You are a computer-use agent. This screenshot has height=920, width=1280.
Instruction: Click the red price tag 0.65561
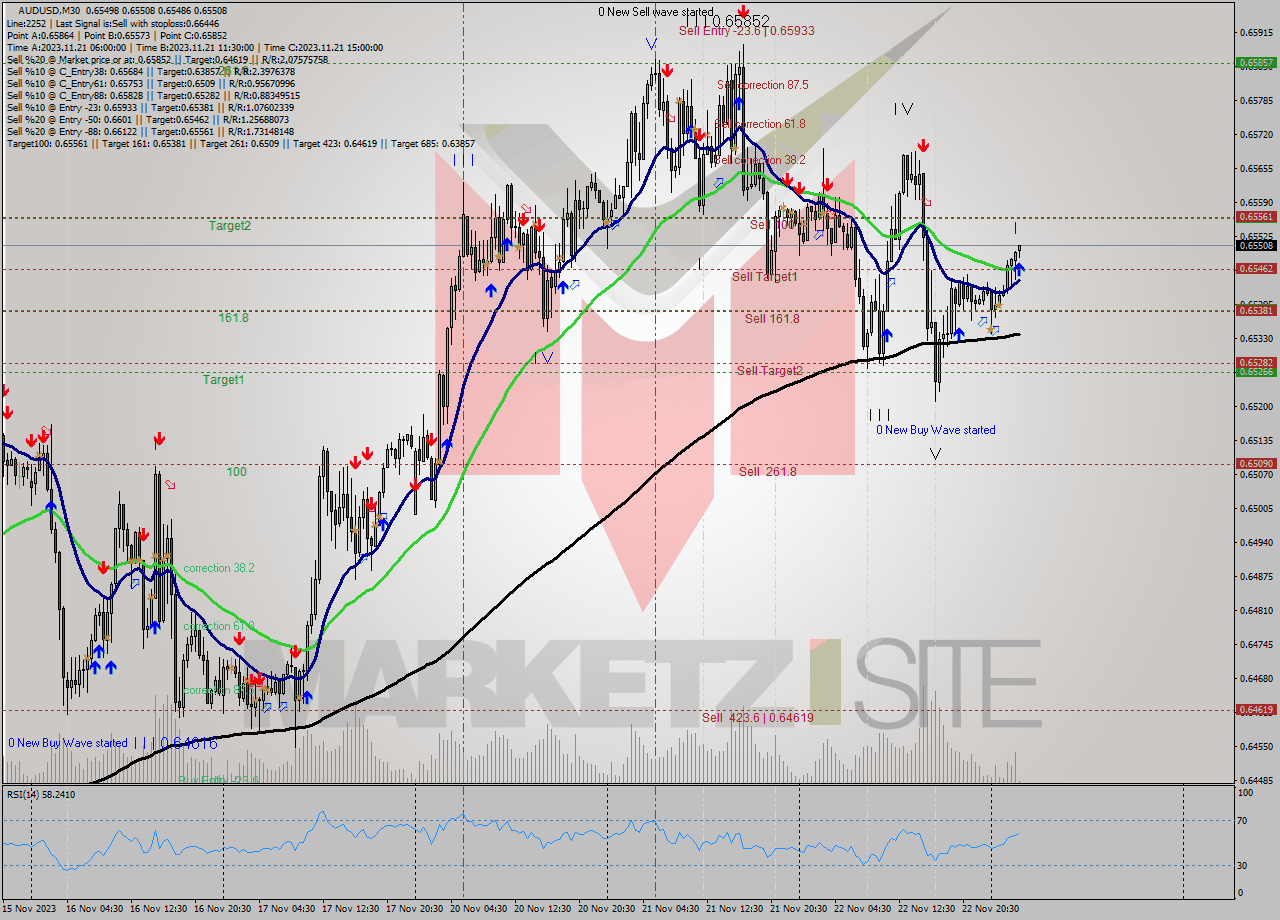tap(1256, 216)
